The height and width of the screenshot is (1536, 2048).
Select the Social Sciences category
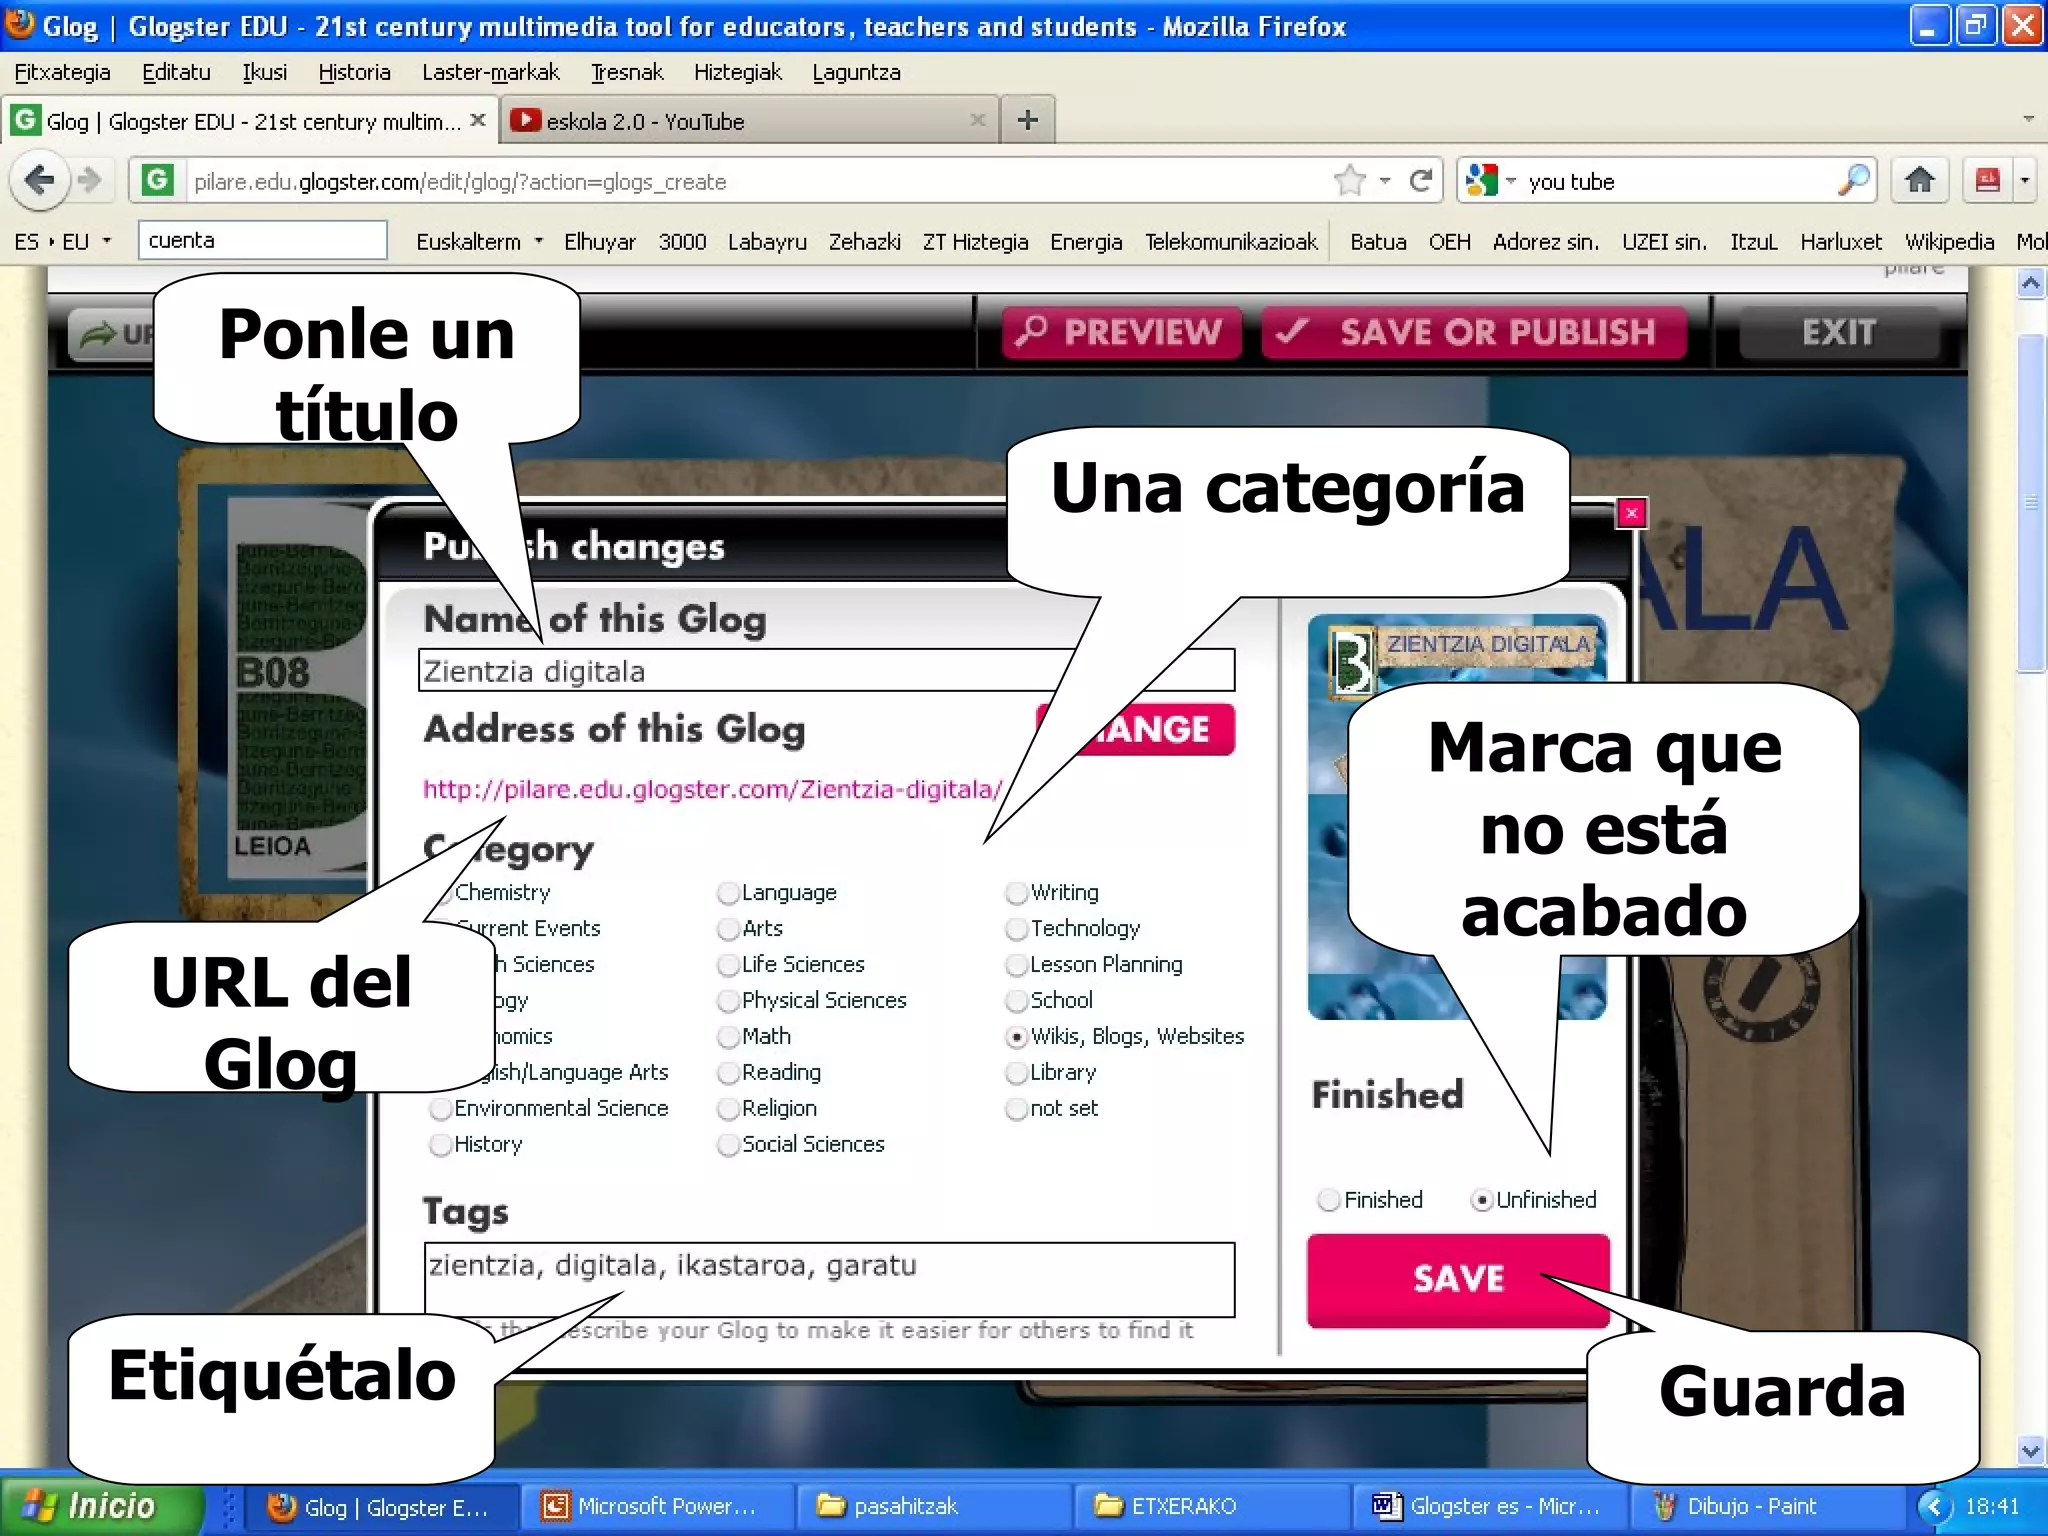tap(728, 1144)
